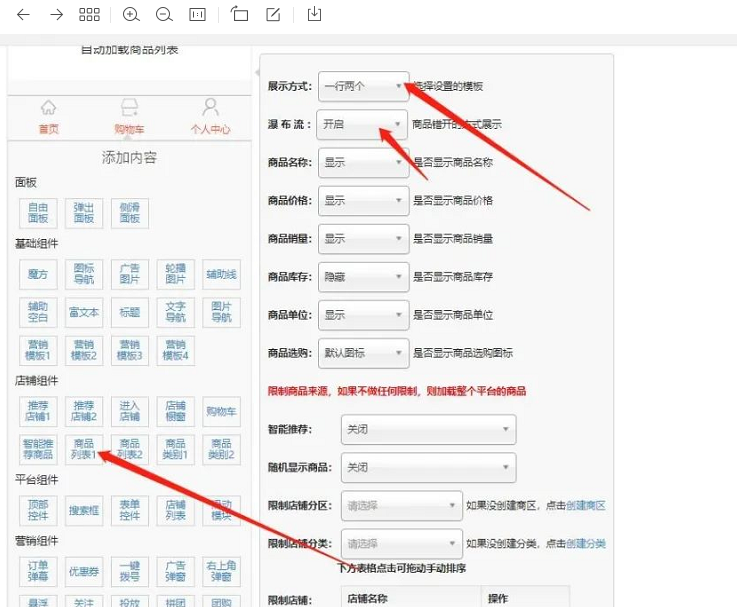Add the 商品列表1 component

[x=84, y=449]
